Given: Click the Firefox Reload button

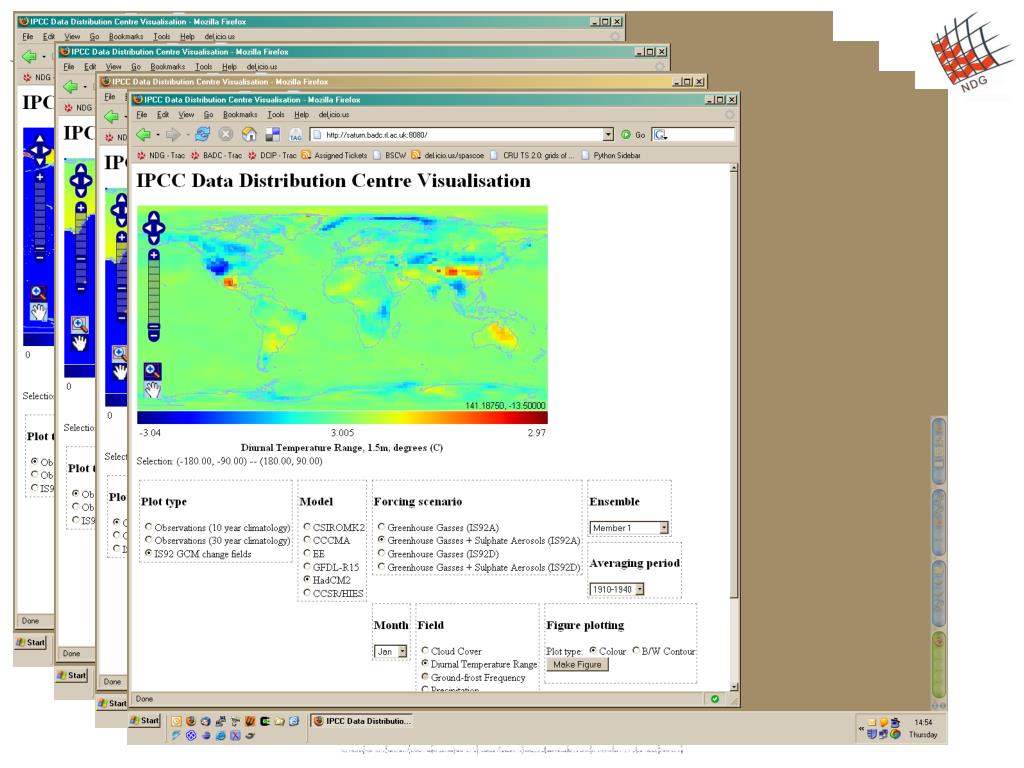Looking at the screenshot, I should pyautogui.click(x=201, y=134).
